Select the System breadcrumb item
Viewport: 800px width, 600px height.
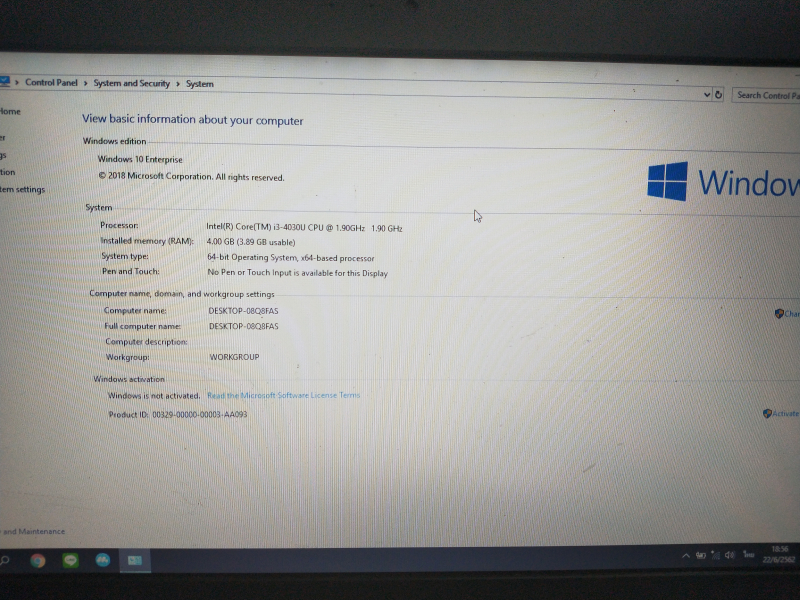point(199,84)
